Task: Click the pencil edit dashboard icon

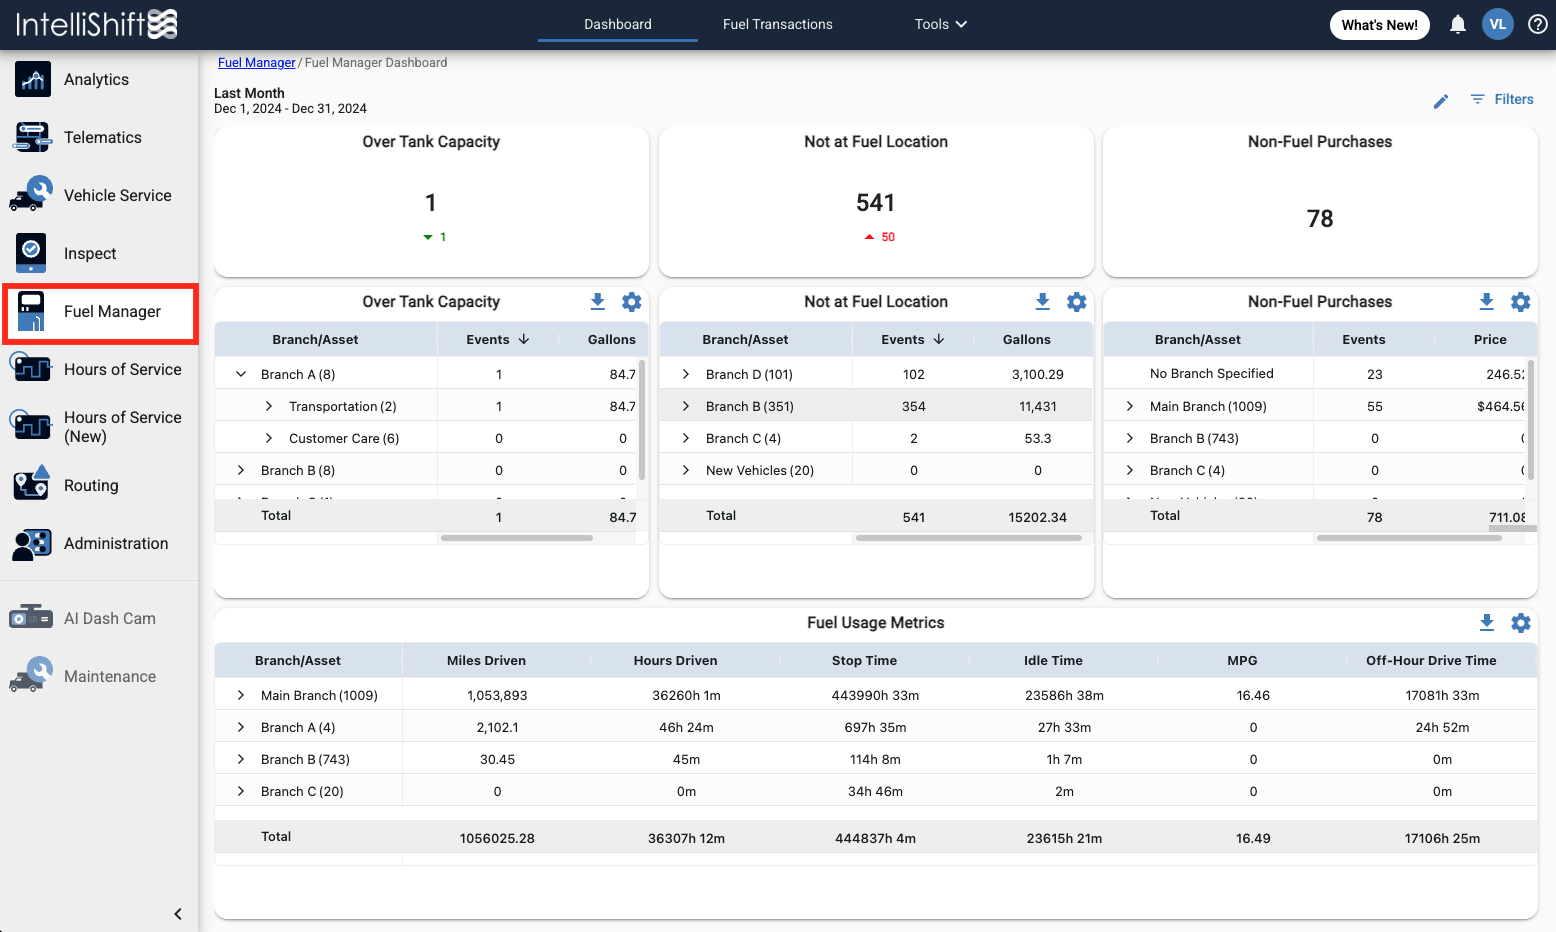Action: [x=1441, y=101]
